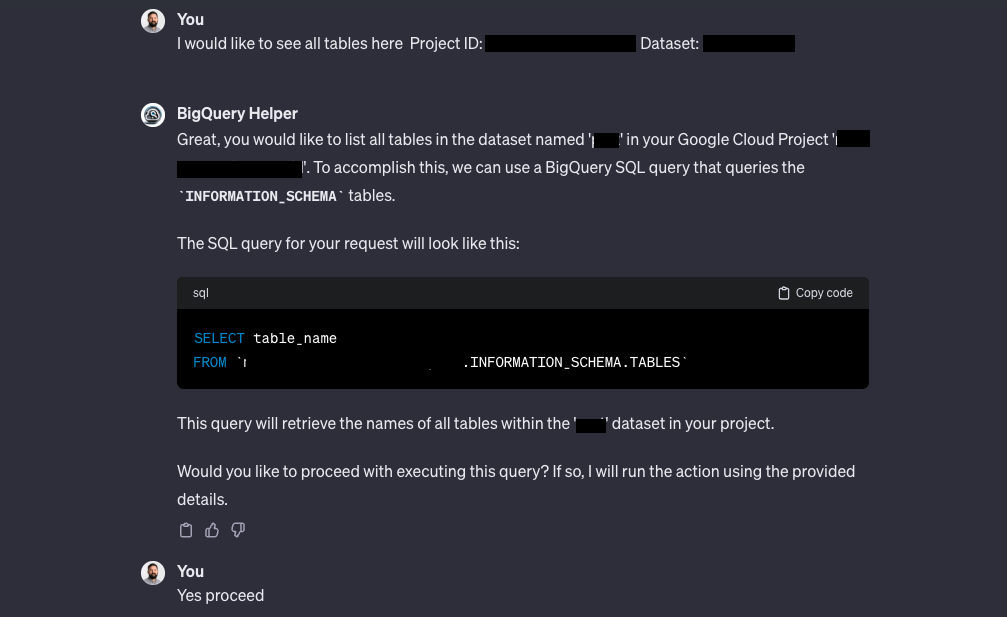Select the Yes proceed message text

(220, 595)
